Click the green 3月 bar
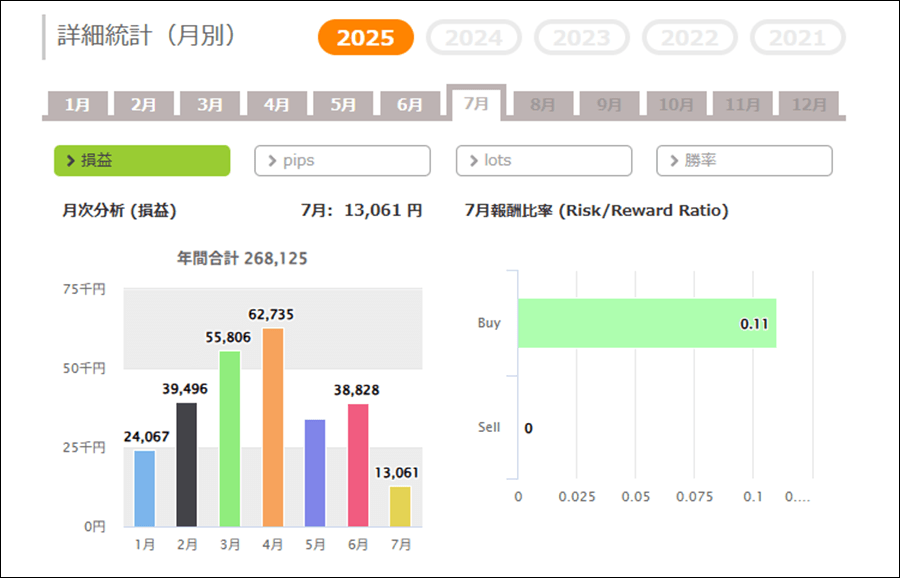This screenshot has width=900, height=578. click(230, 439)
